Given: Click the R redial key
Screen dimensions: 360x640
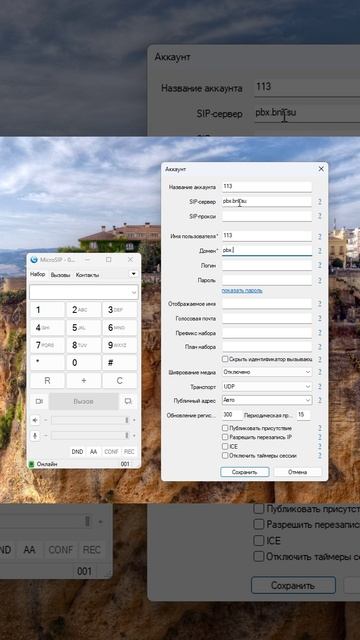Looking at the screenshot, I should (x=47, y=381).
